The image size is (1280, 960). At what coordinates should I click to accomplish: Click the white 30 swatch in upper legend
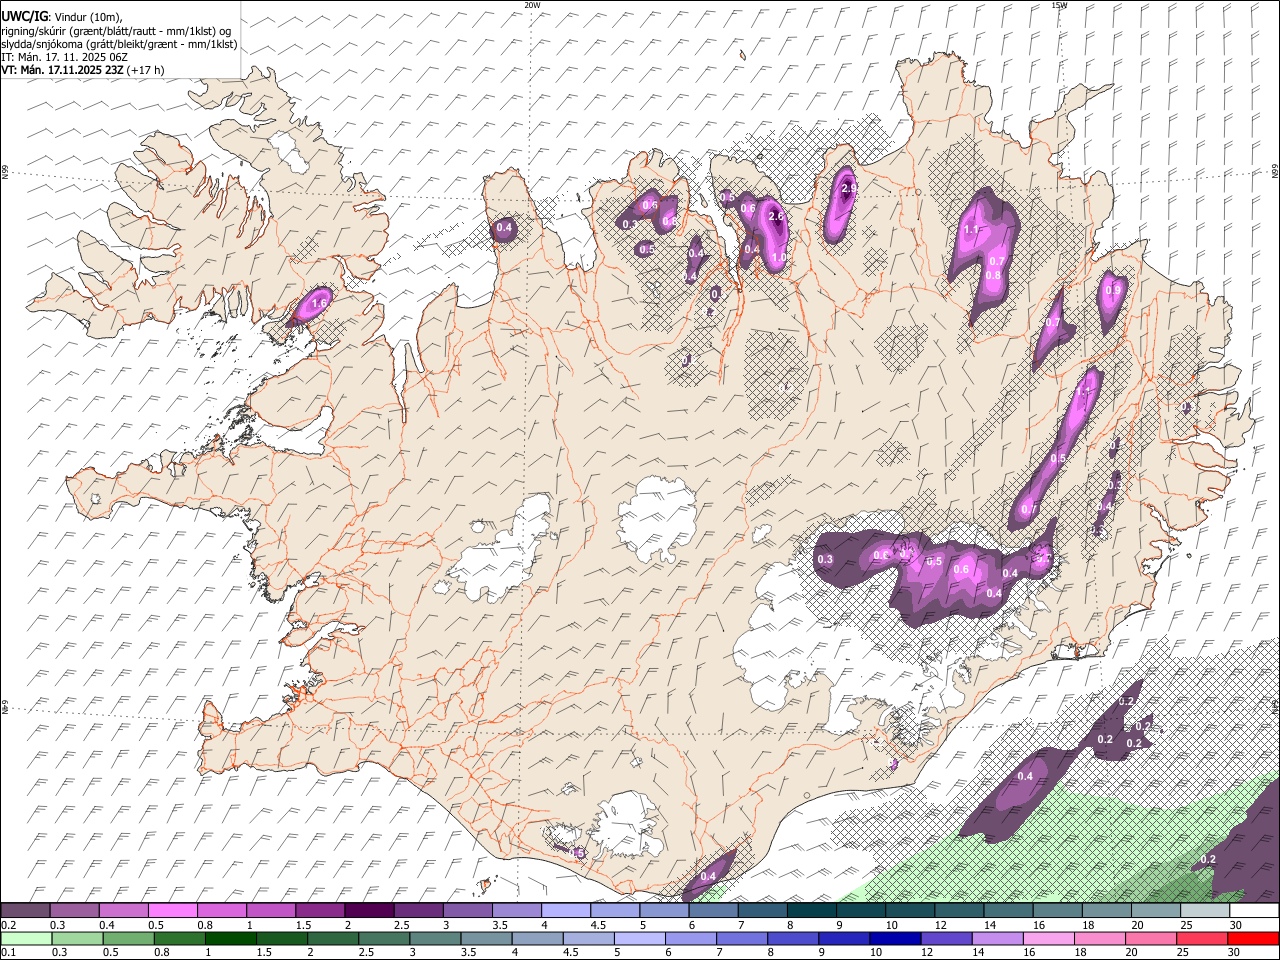[x=1254, y=911]
